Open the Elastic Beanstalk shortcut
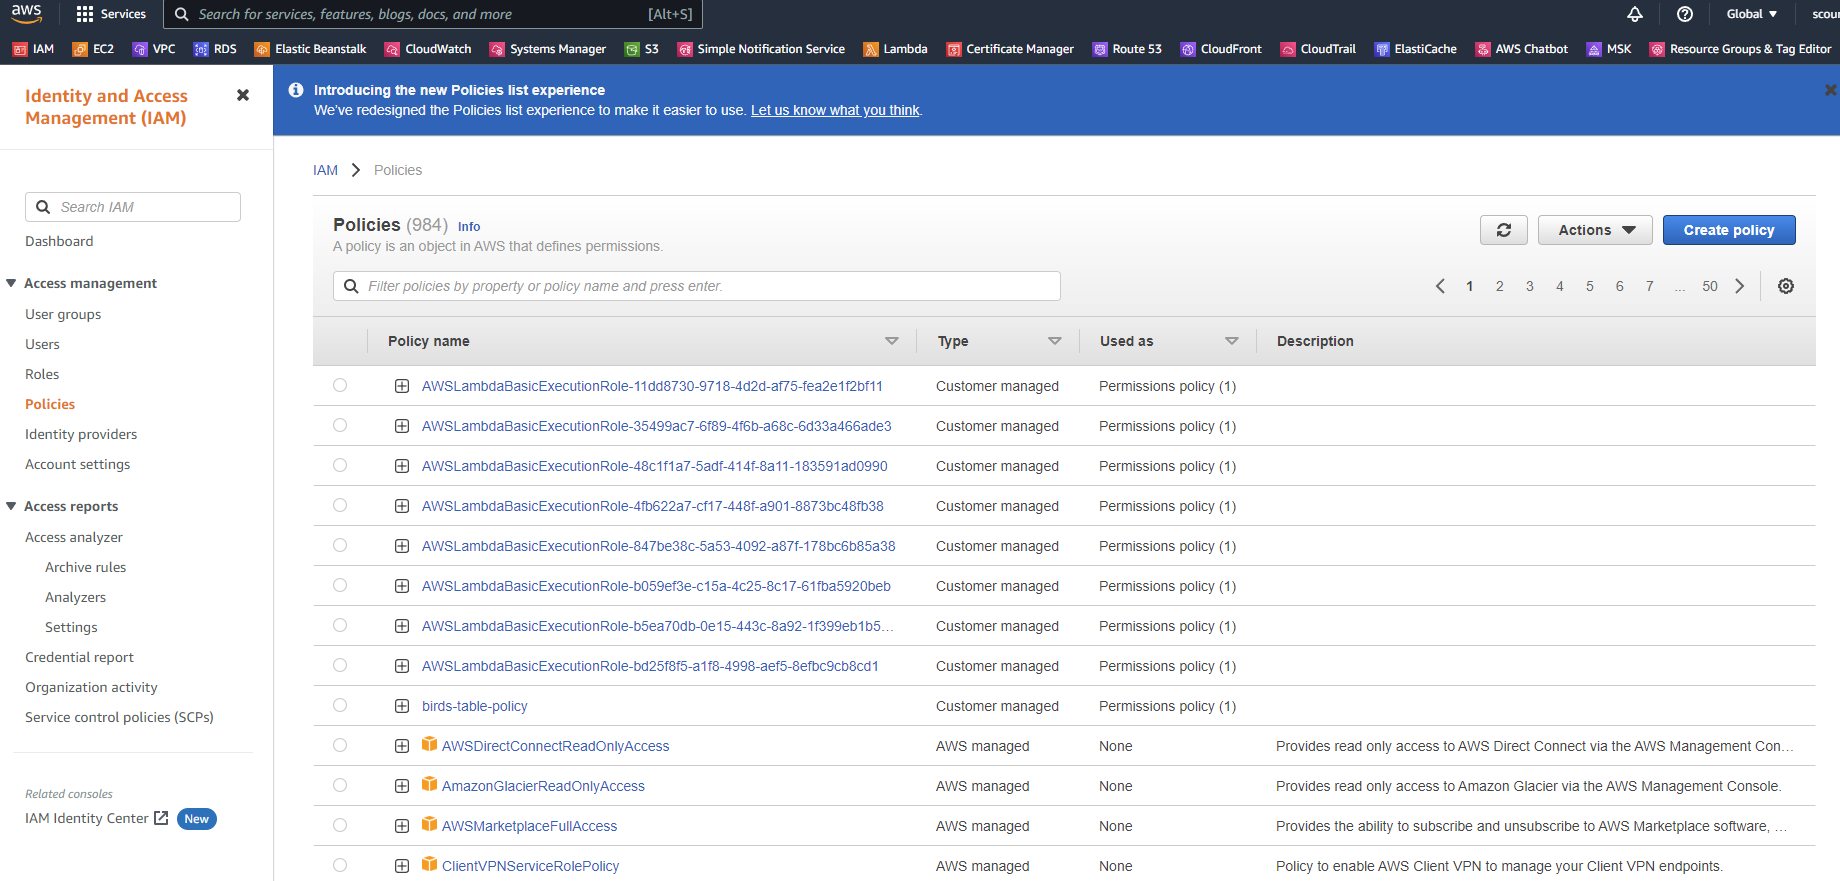 310,49
